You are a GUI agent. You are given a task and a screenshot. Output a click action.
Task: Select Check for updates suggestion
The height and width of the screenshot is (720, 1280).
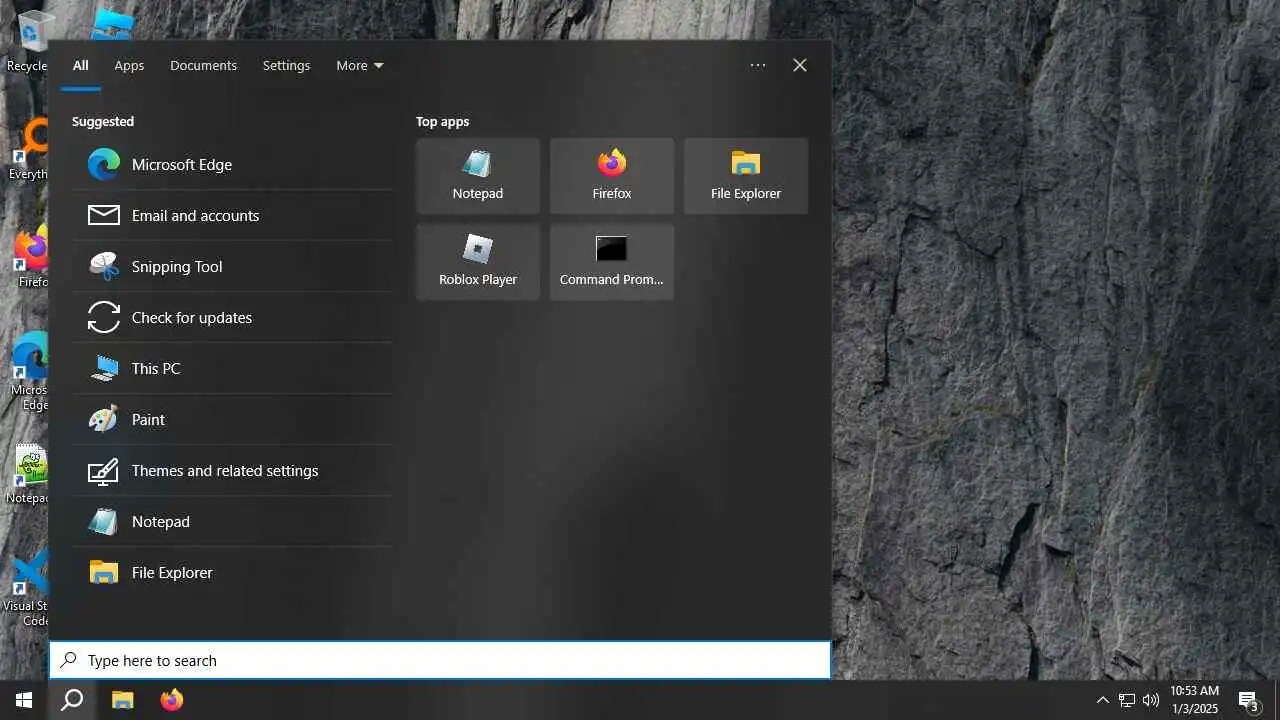click(x=232, y=317)
